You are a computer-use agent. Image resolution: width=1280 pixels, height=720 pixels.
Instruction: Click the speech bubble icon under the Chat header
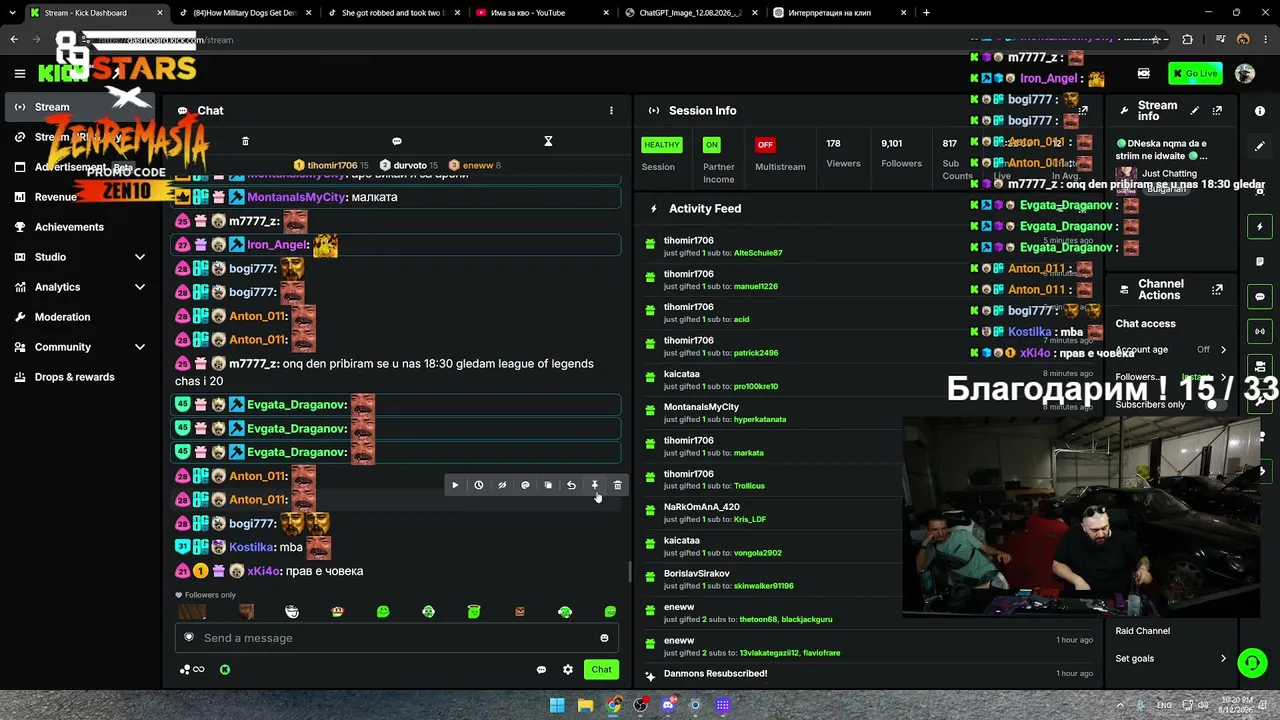[397, 141]
